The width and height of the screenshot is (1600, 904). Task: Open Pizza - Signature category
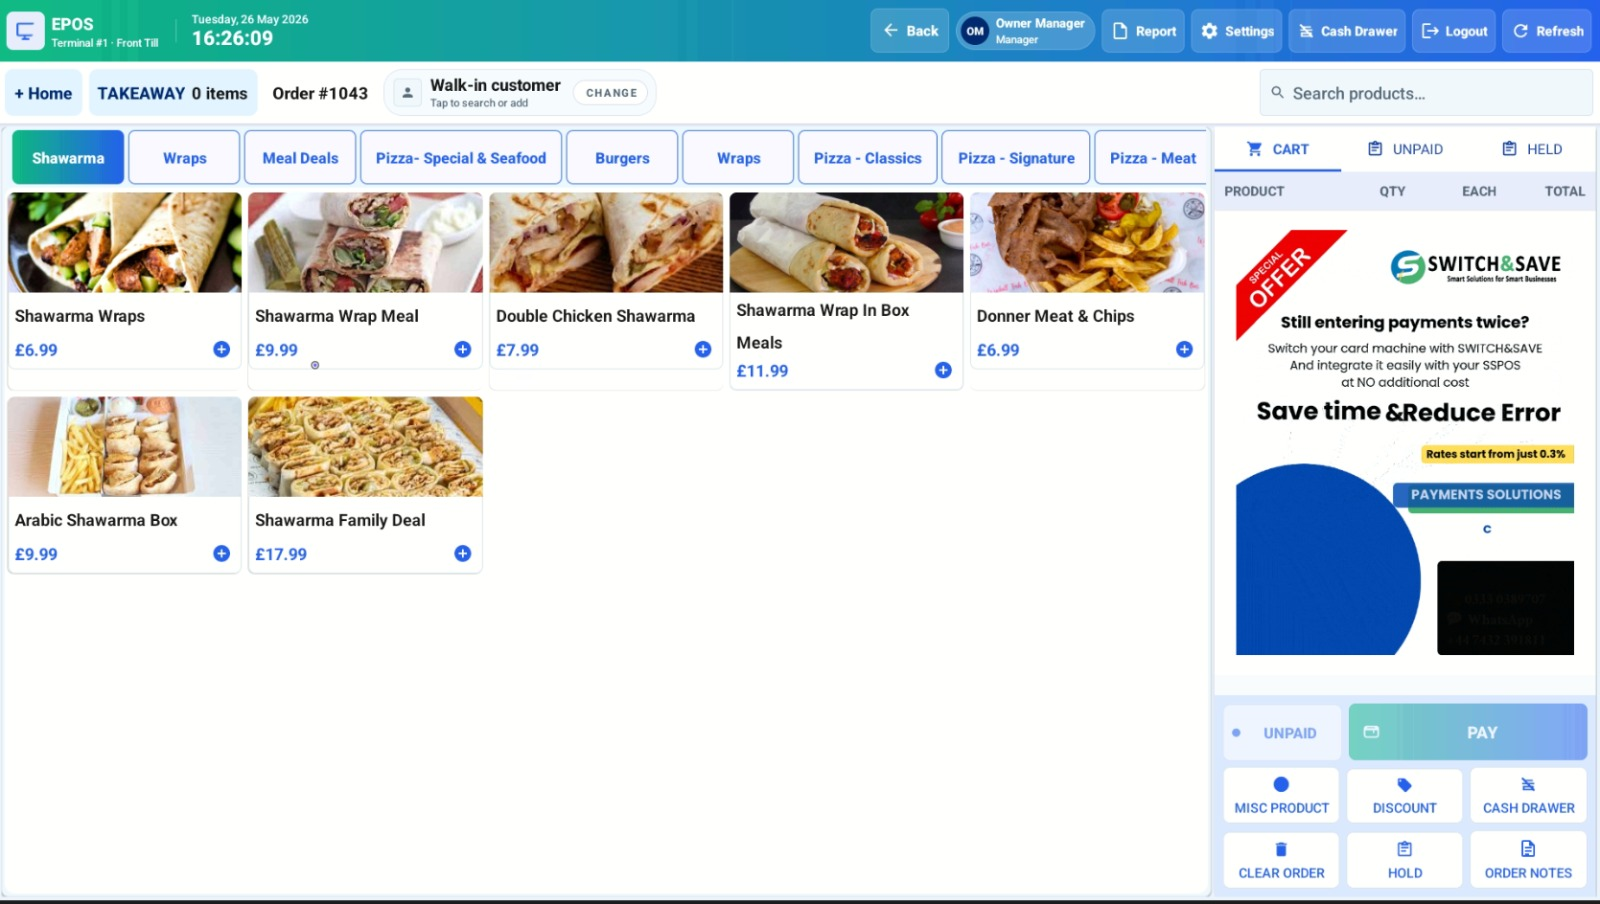tap(1016, 158)
